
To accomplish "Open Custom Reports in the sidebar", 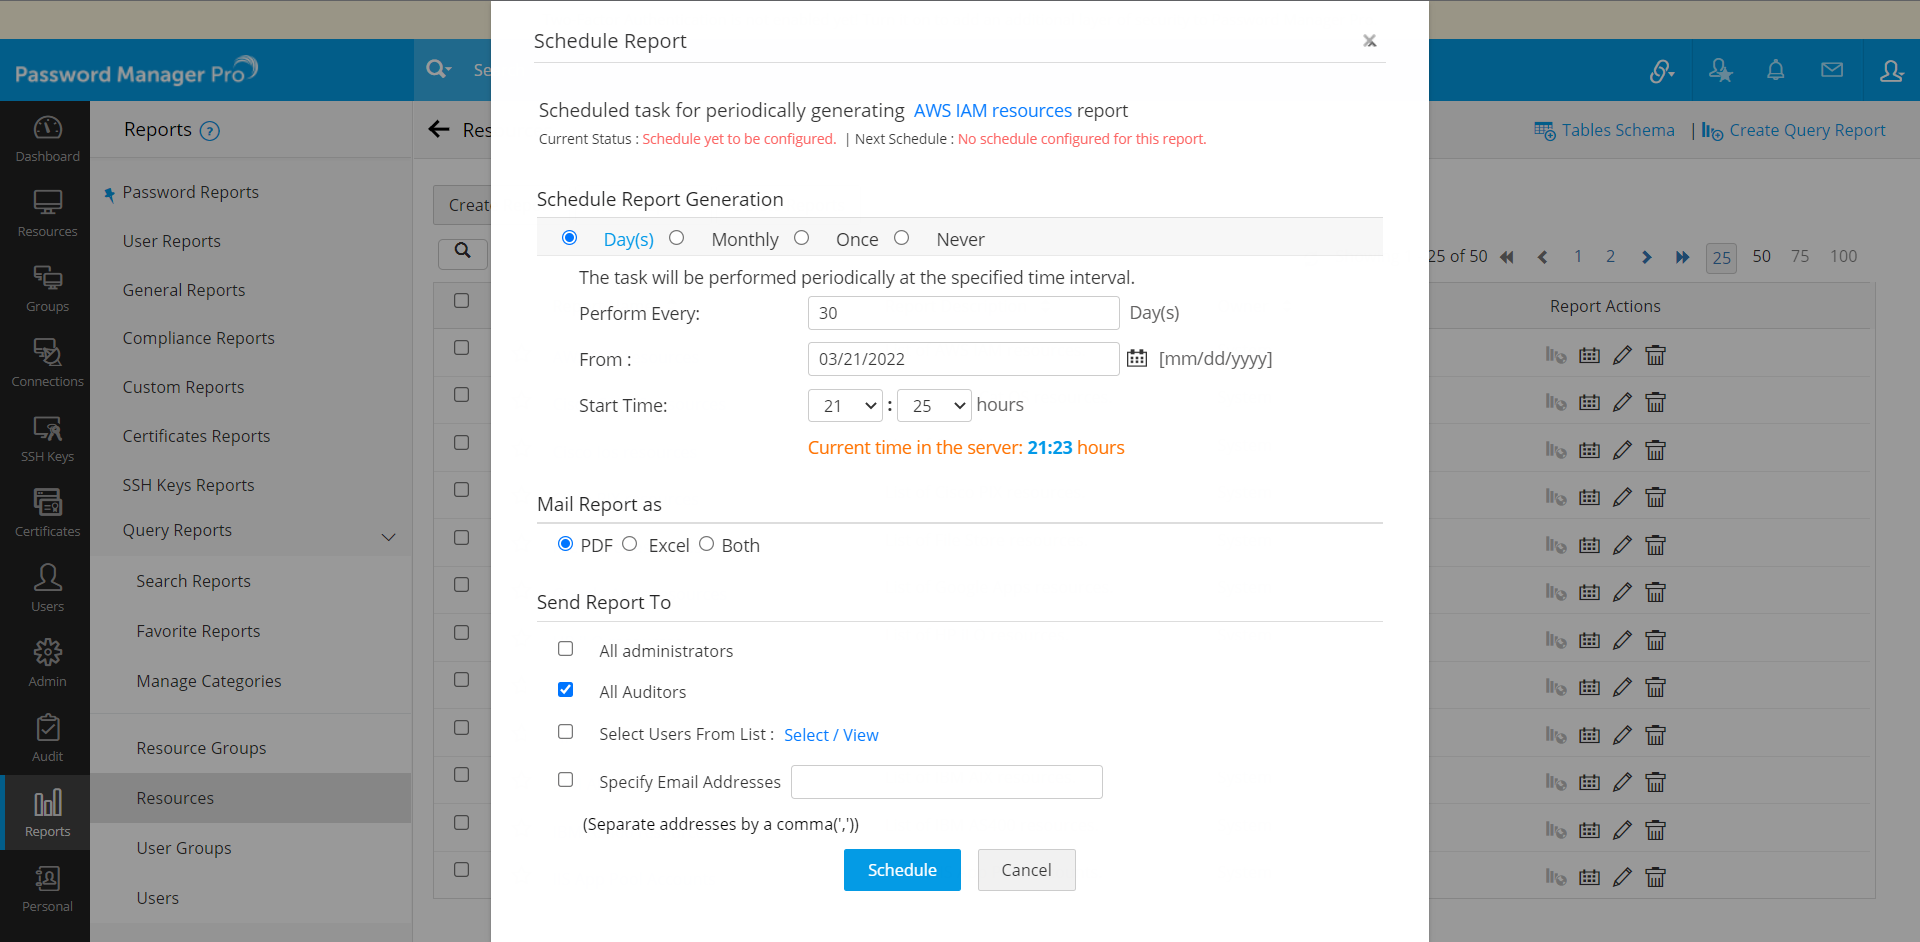I will click(183, 387).
